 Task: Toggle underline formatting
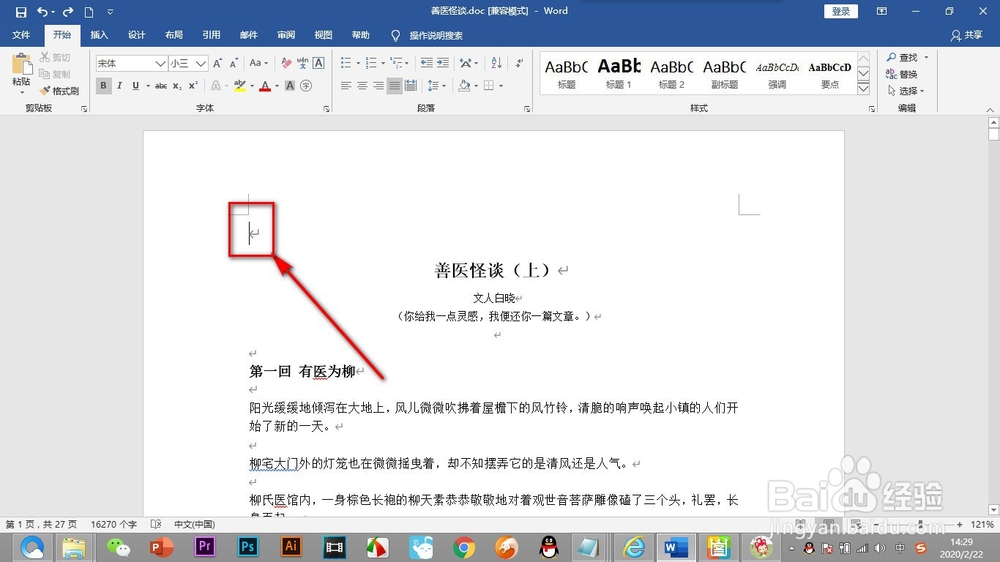pos(135,85)
